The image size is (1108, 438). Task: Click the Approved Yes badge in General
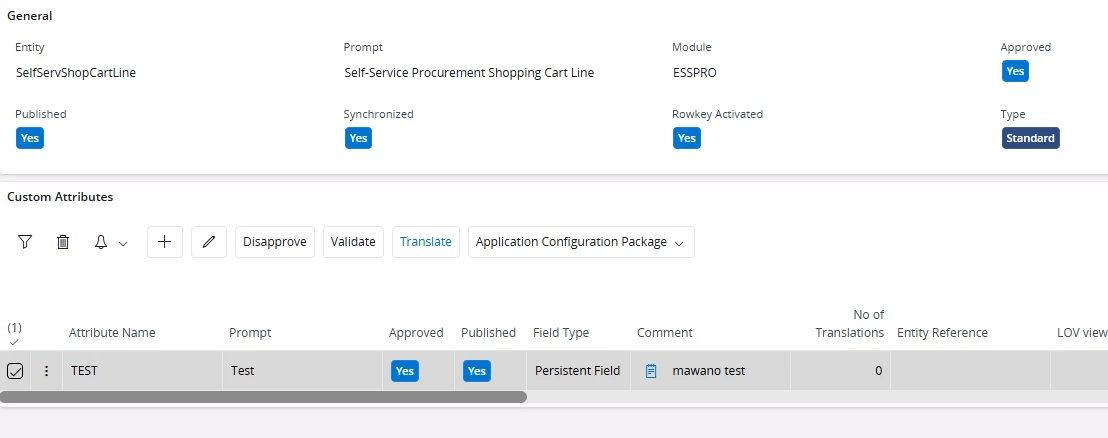tap(1015, 71)
